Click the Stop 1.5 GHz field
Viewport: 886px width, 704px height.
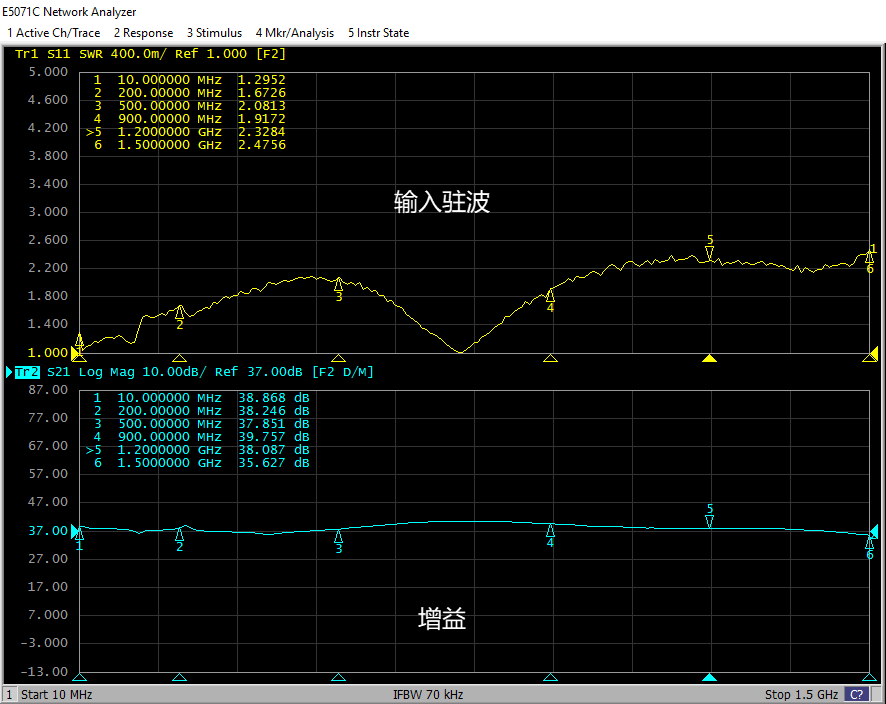801,694
